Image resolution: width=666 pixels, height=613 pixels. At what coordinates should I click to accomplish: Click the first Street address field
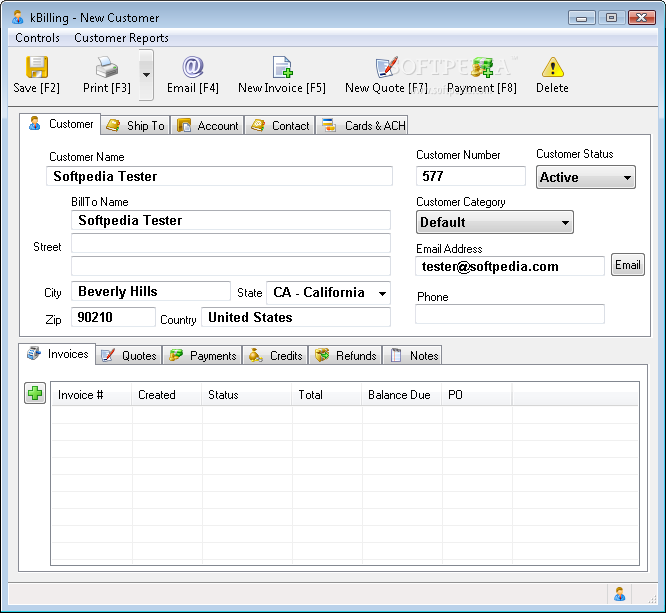[x=231, y=243]
